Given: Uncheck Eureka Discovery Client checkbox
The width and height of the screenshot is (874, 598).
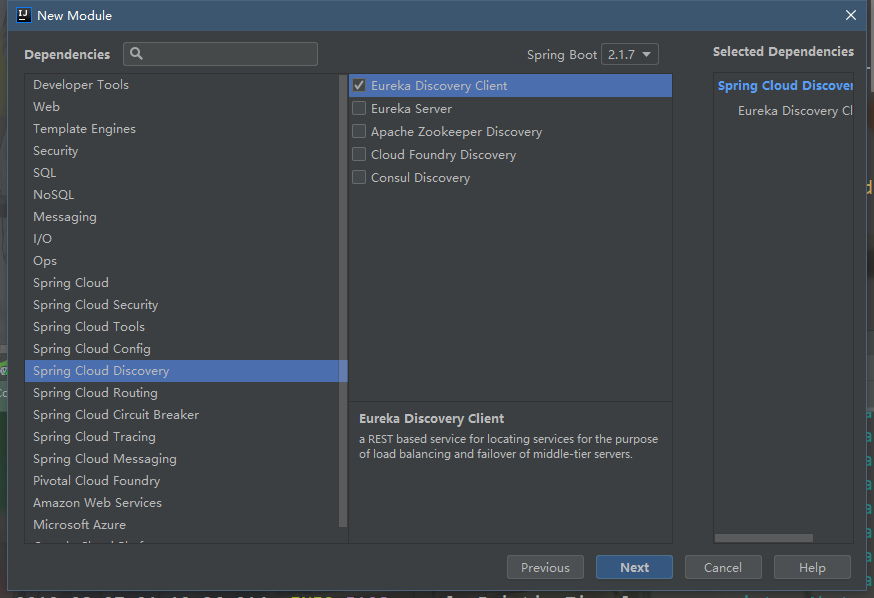Looking at the screenshot, I should (x=359, y=85).
